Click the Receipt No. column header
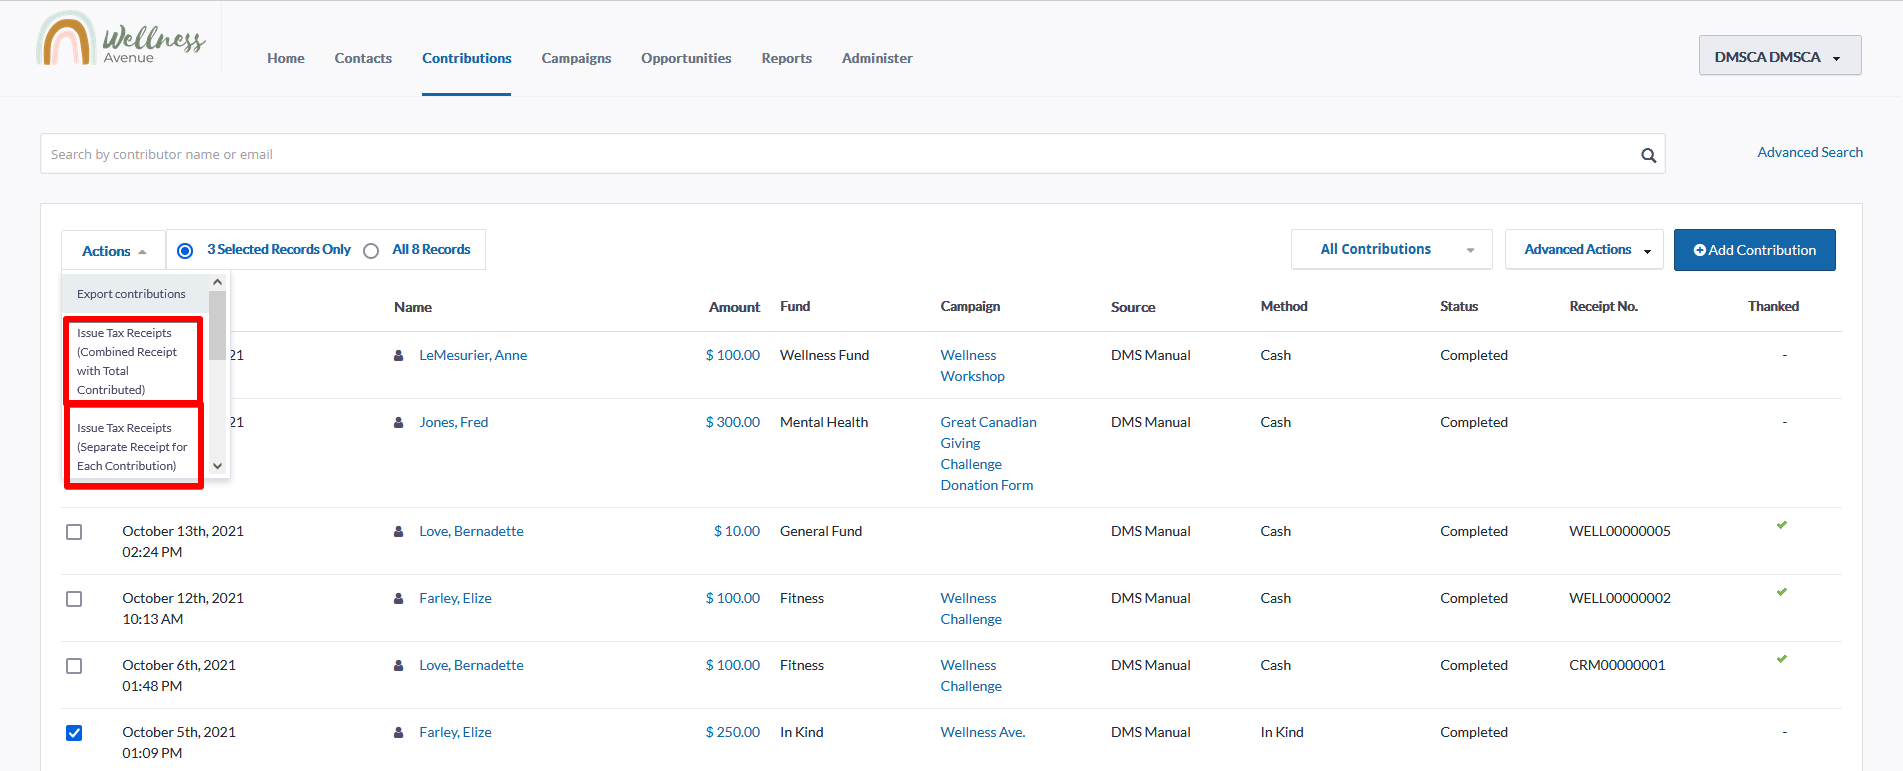This screenshot has width=1903, height=771. tap(1603, 306)
